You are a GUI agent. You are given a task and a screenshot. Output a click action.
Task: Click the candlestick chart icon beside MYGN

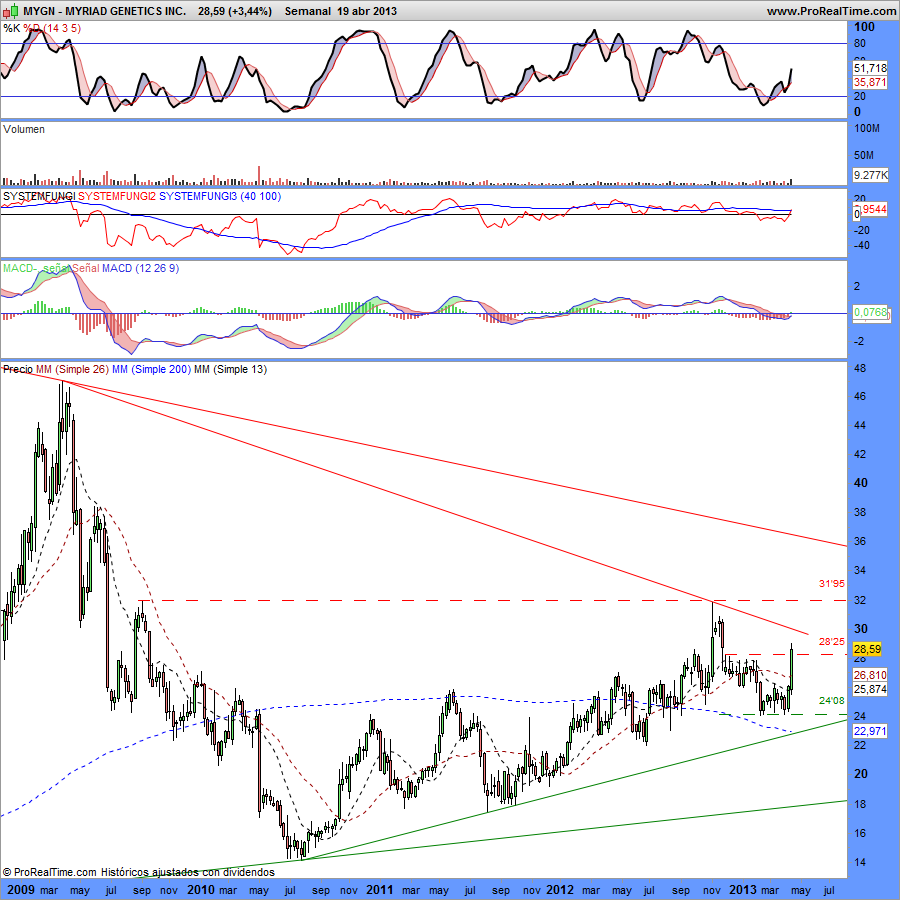point(11,11)
